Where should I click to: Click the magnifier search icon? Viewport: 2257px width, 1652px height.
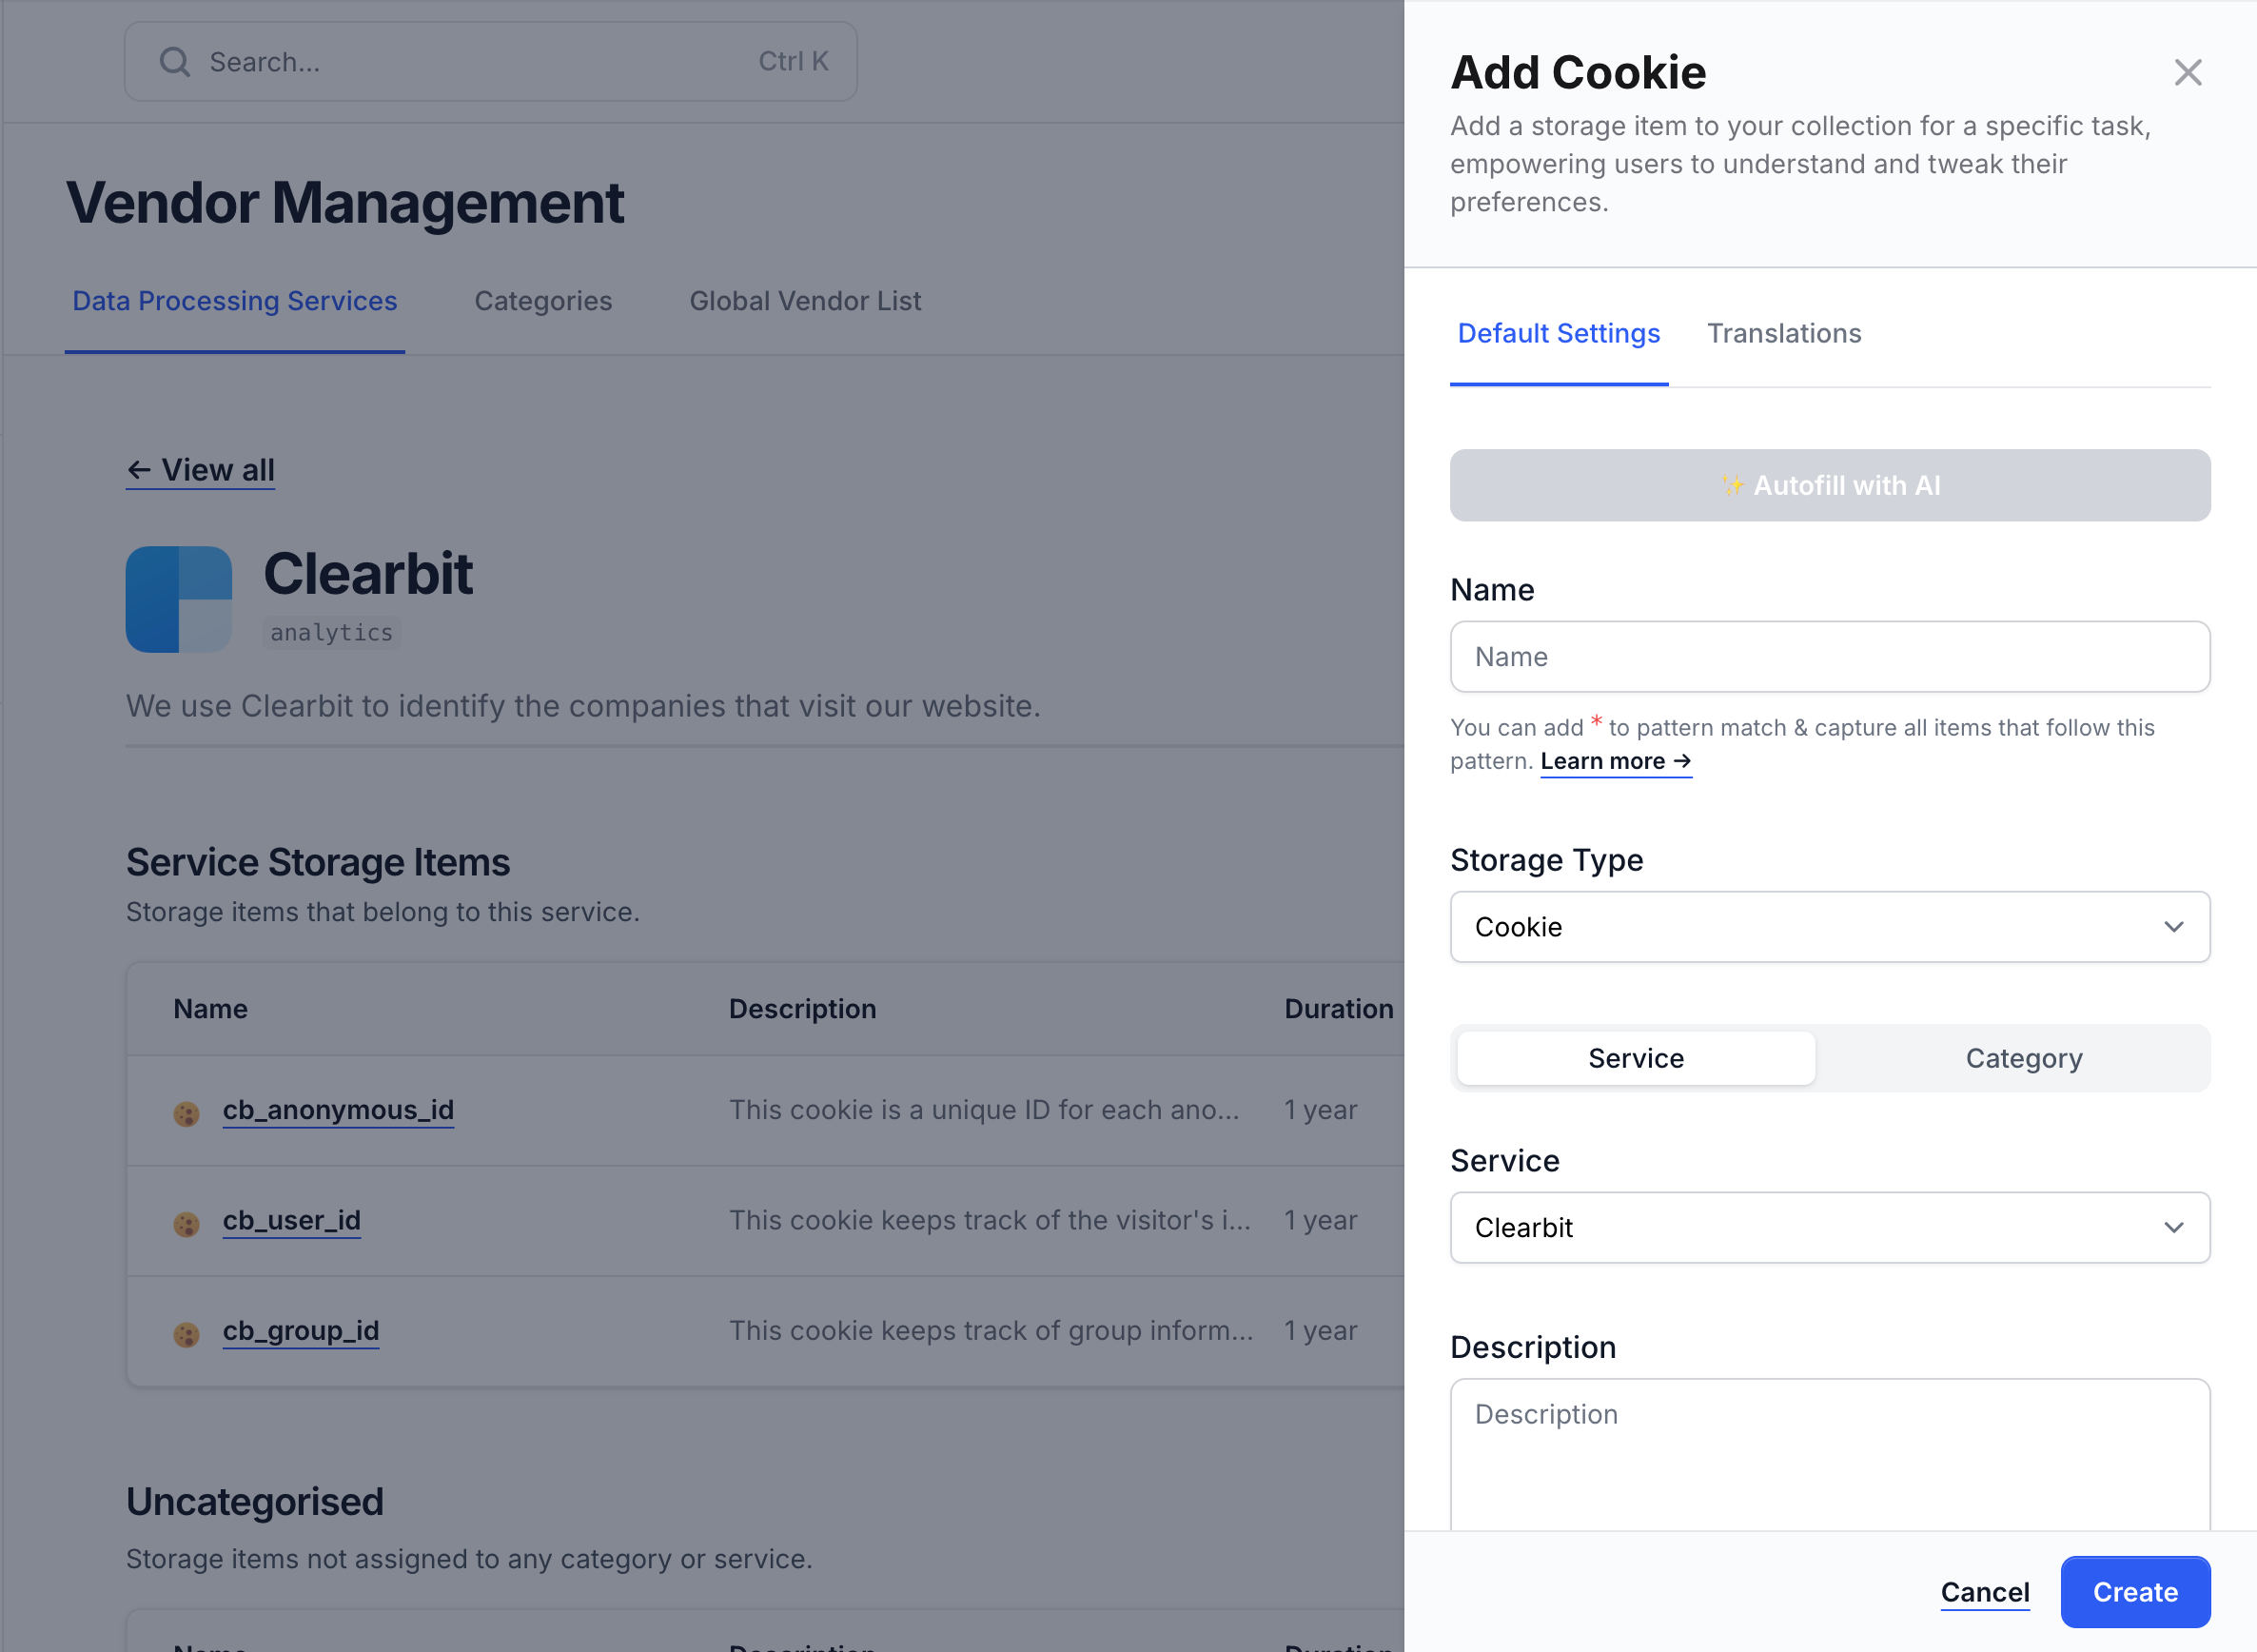[175, 62]
